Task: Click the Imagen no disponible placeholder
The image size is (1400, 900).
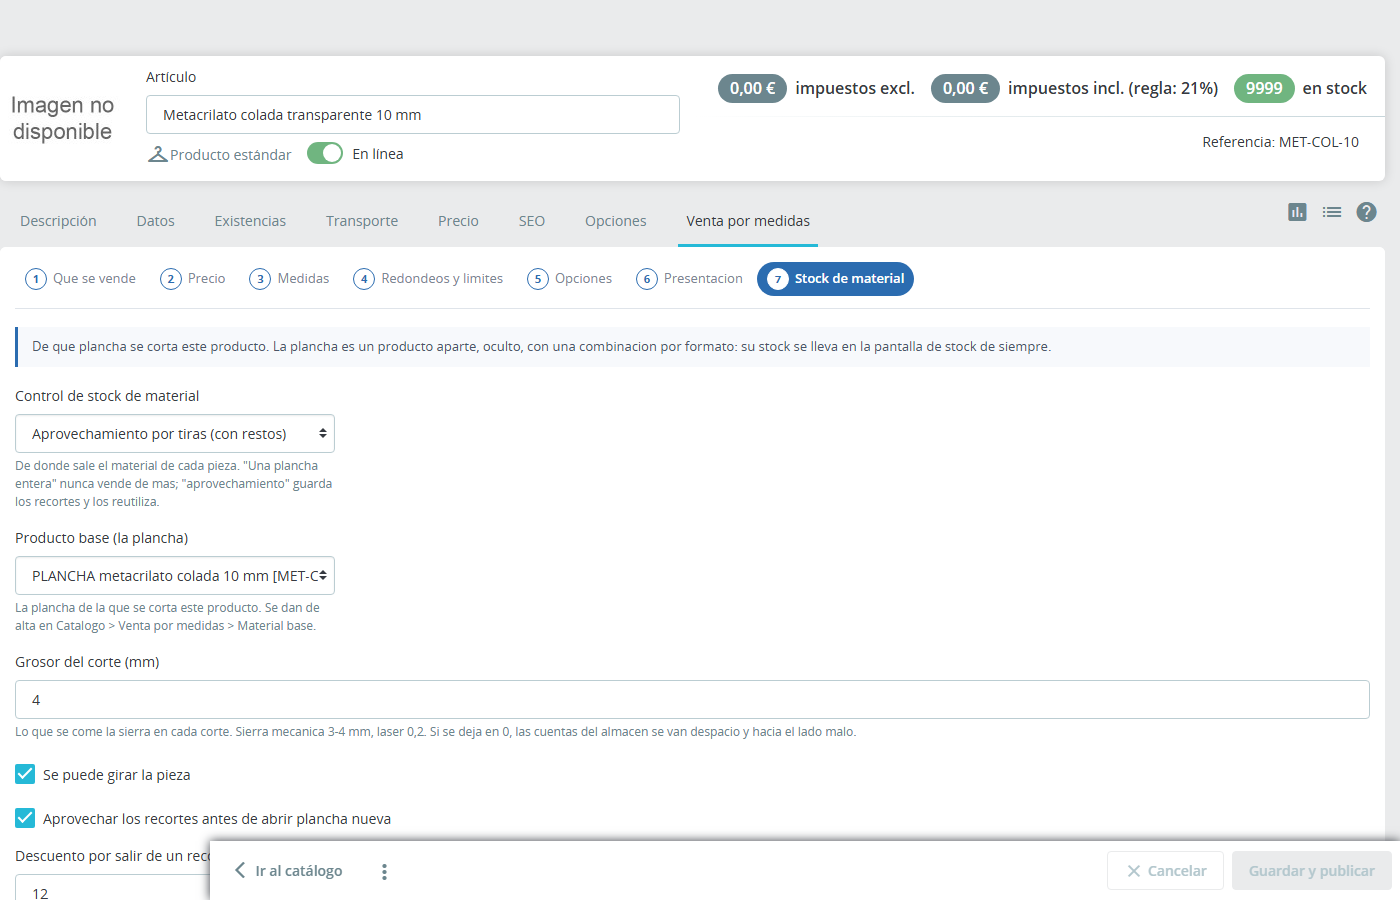Action: 62,118
